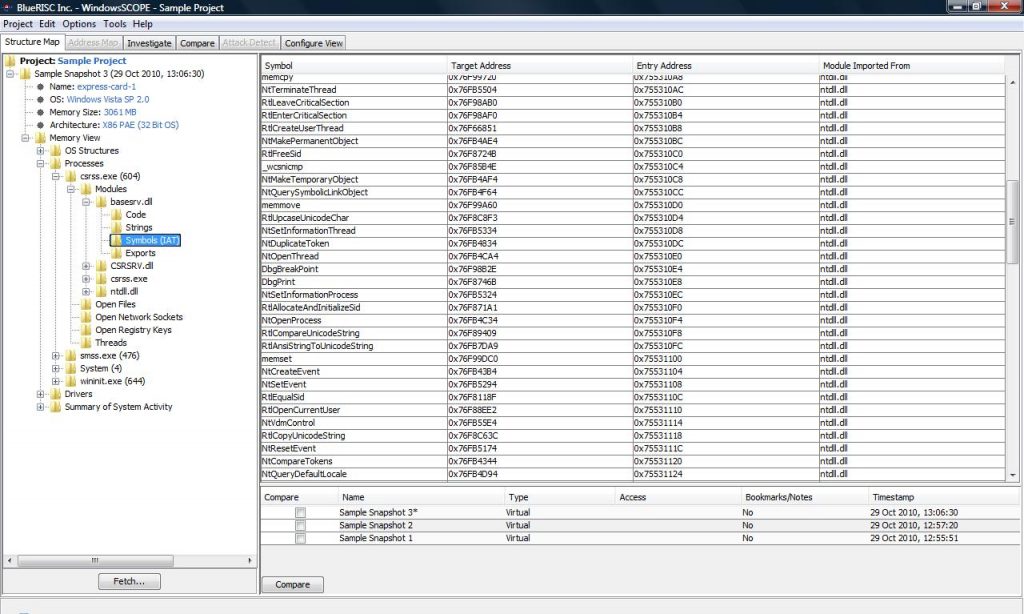Click the smss.exe (476) folder icon
This screenshot has width=1024, height=614.
(71, 355)
